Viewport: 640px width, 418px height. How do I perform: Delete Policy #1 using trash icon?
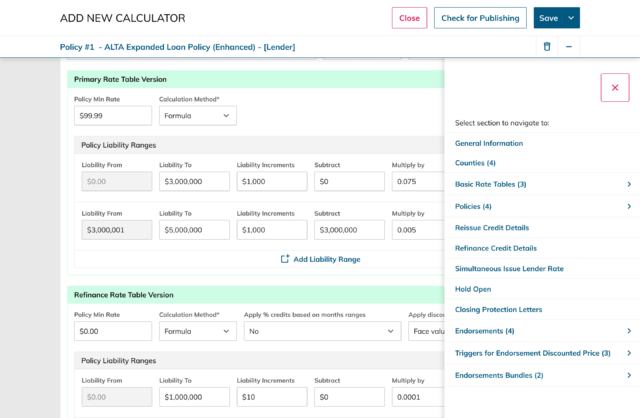click(x=546, y=47)
